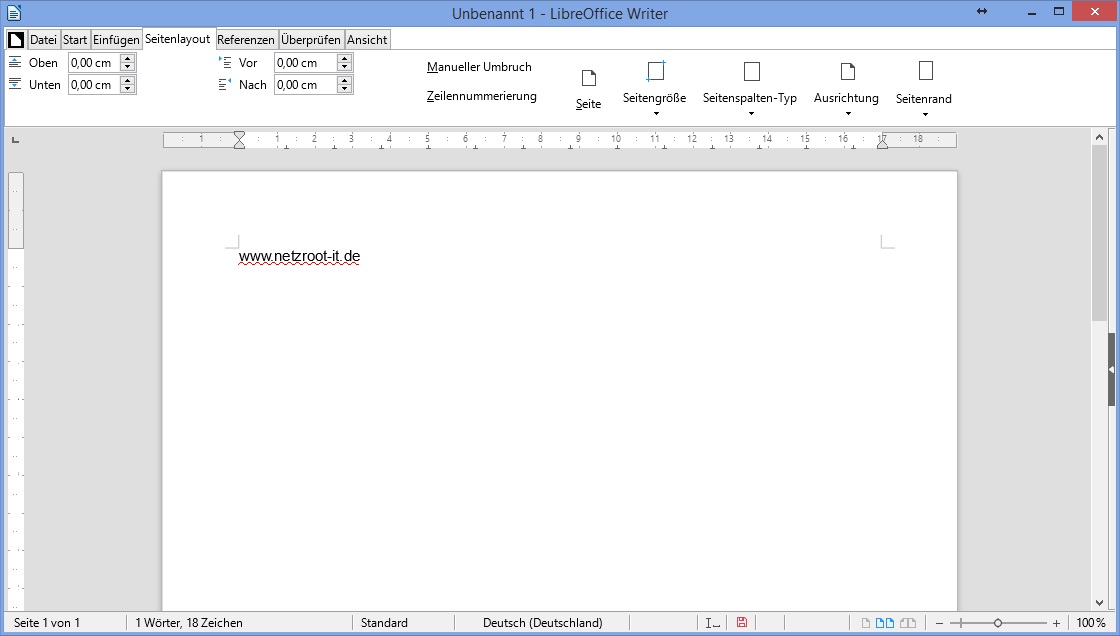Click the vertical scrollbar down arrow
This screenshot has height=636, width=1120.
tap(1099, 603)
